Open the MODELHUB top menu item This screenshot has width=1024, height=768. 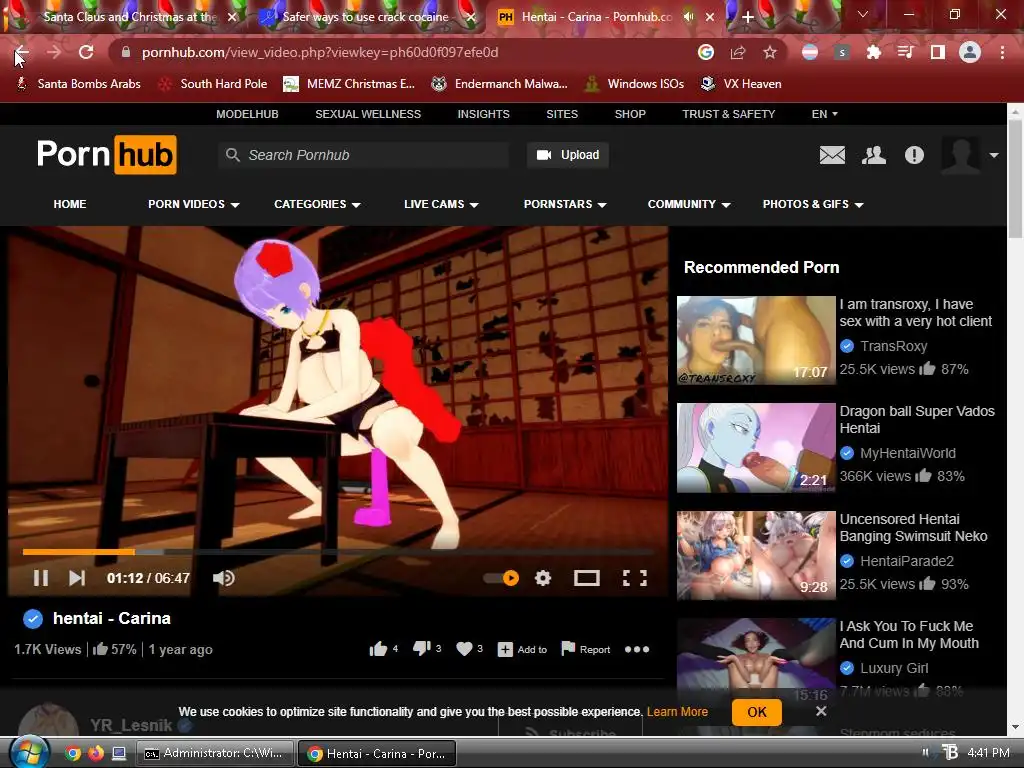pos(248,114)
